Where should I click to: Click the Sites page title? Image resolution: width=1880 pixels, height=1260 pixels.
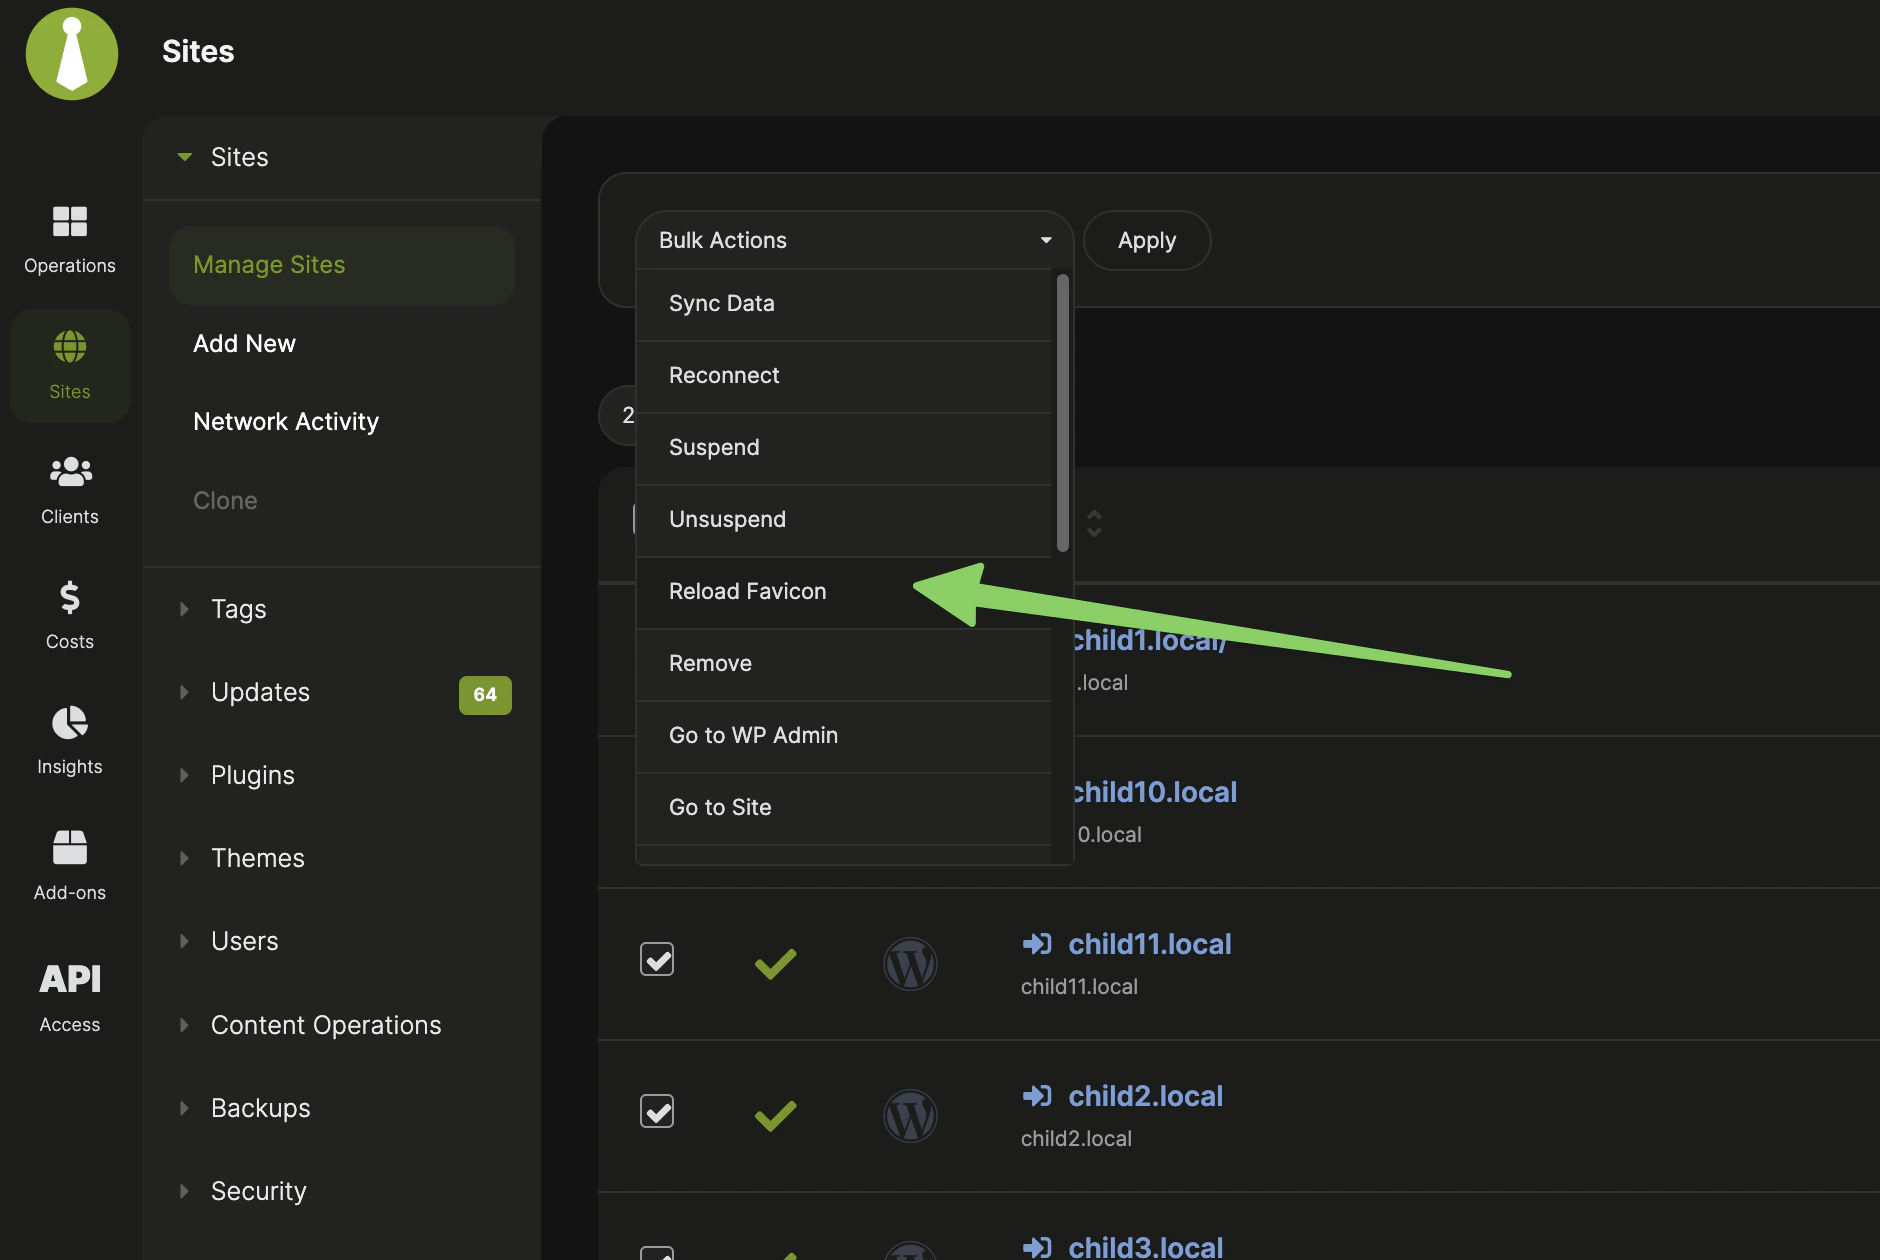[198, 52]
